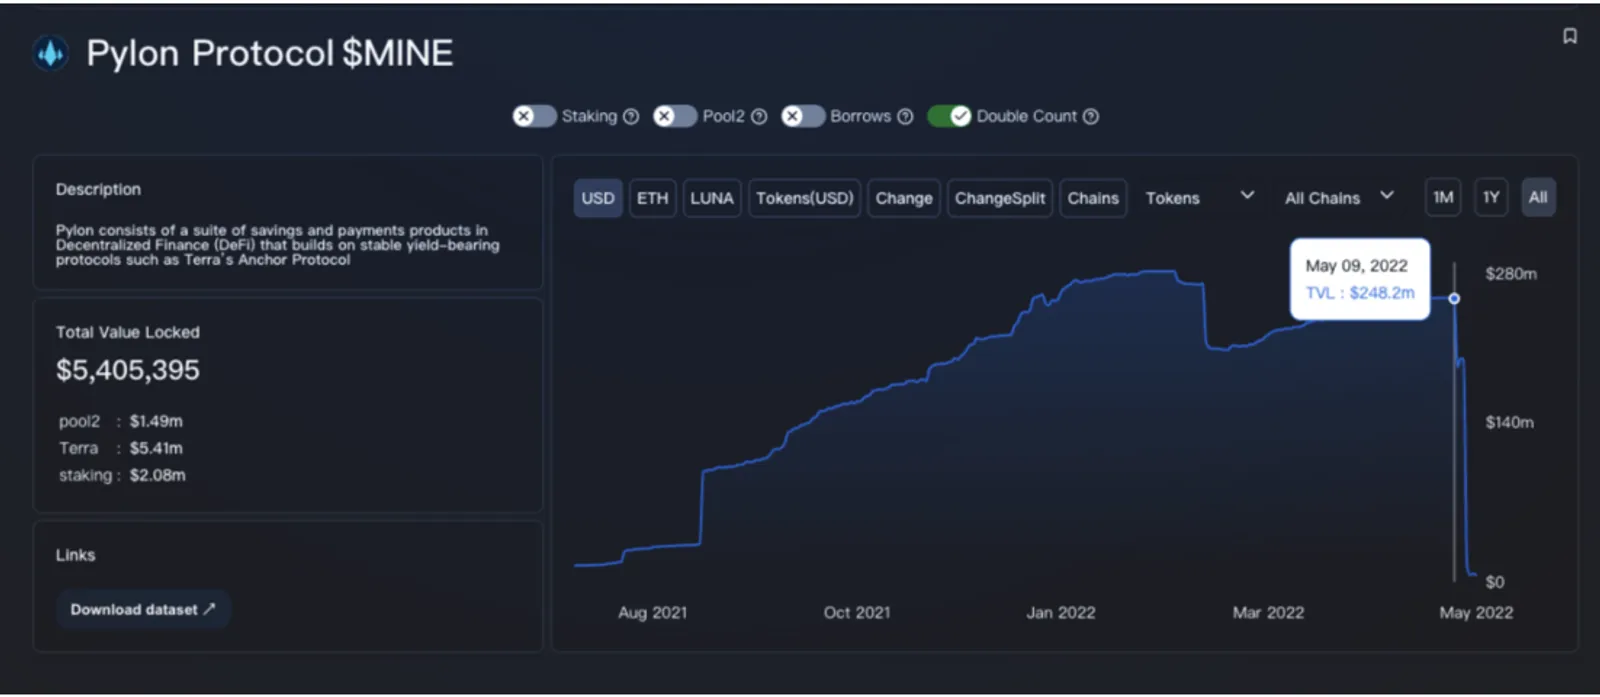This screenshot has width=1600, height=697.
Task: Click the $5,405,395 total value
Action: pos(128,370)
